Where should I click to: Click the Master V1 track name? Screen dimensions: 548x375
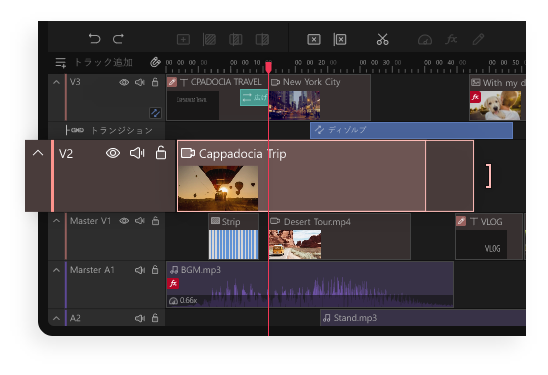point(90,221)
